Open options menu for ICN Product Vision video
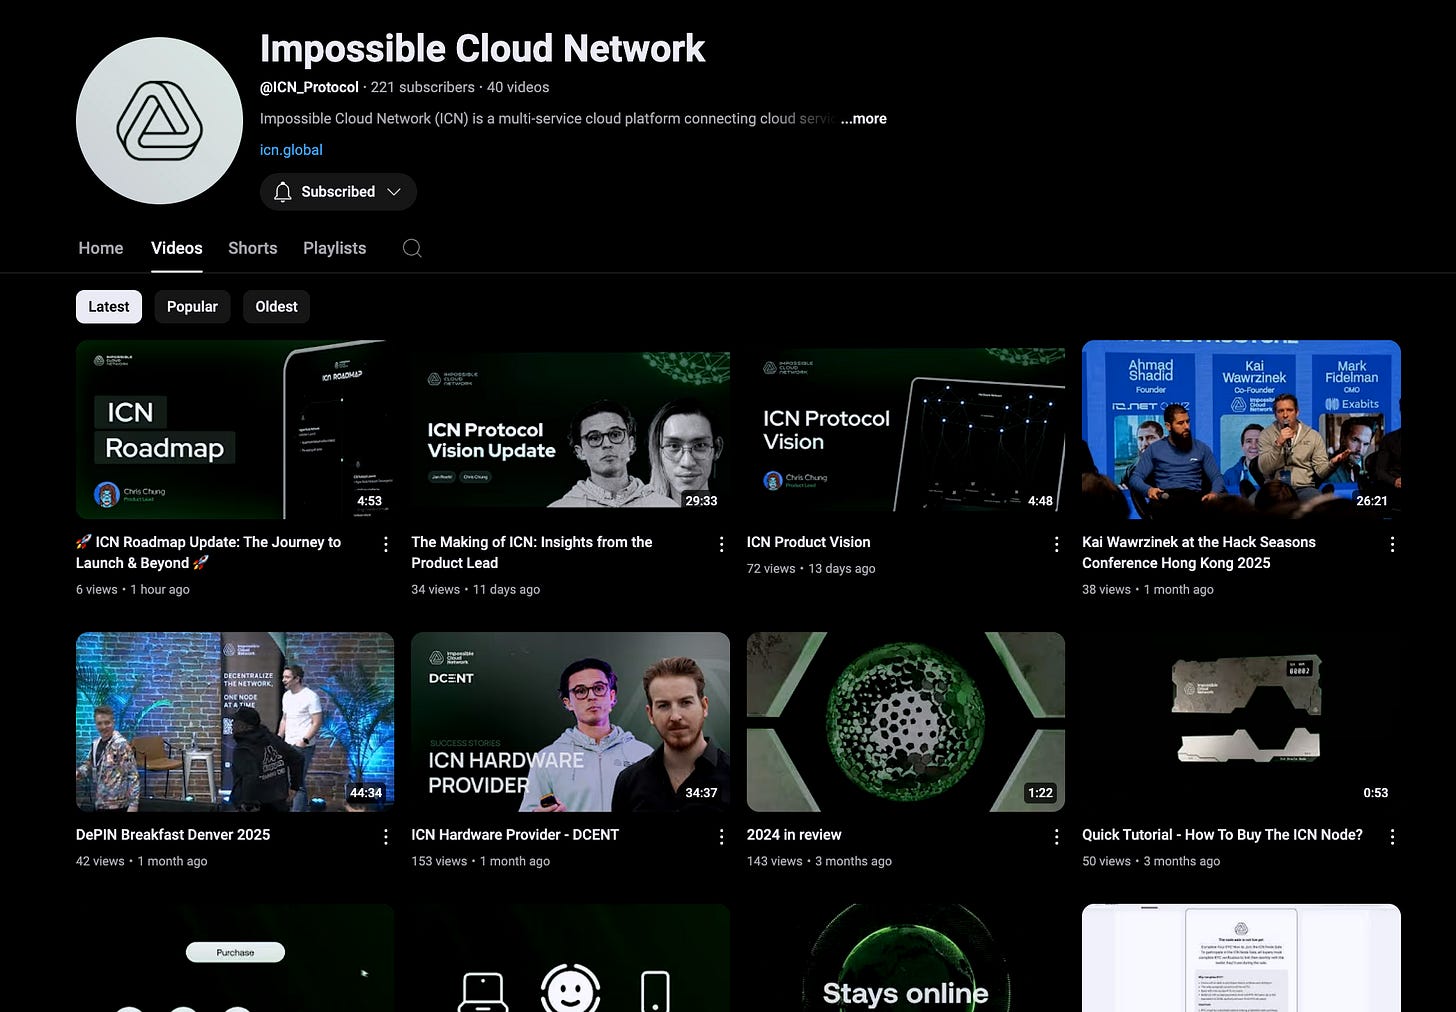The image size is (1456, 1012). (1057, 544)
